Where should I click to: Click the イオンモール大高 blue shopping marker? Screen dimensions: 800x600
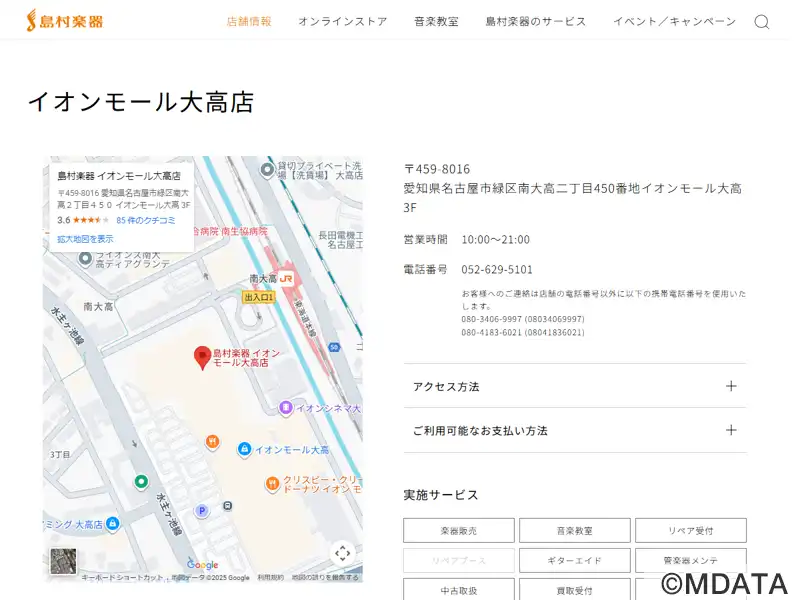pos(244,449)
